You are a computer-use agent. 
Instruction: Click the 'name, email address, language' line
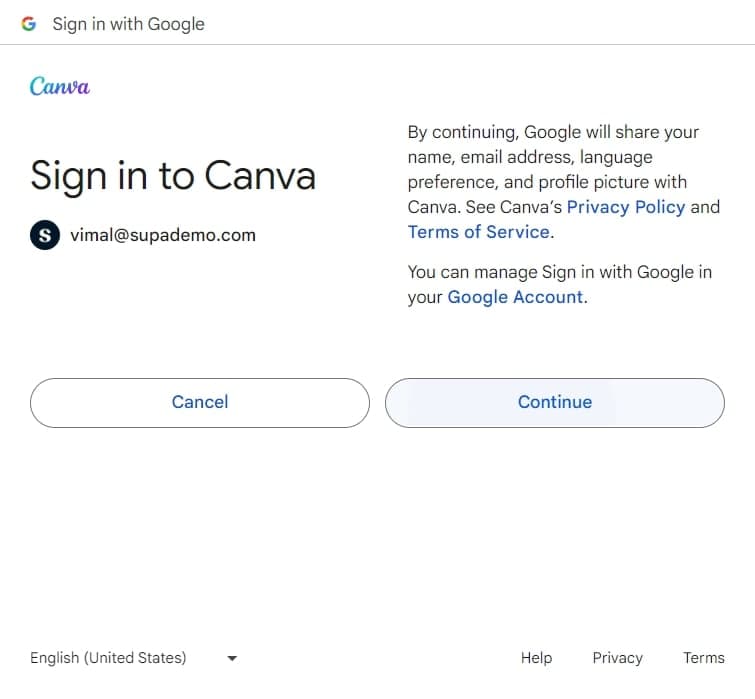click(x=530, y=157)
